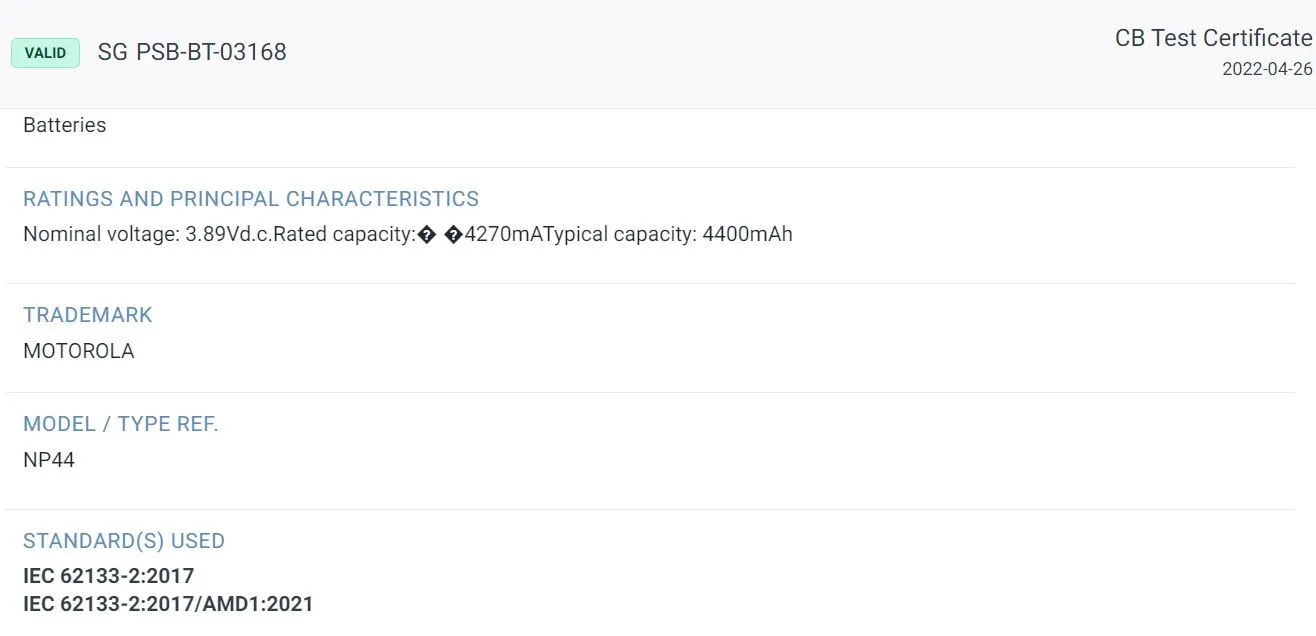
Task: Click the Model / Type Ref. heading
Action: (x=121, y=424)
